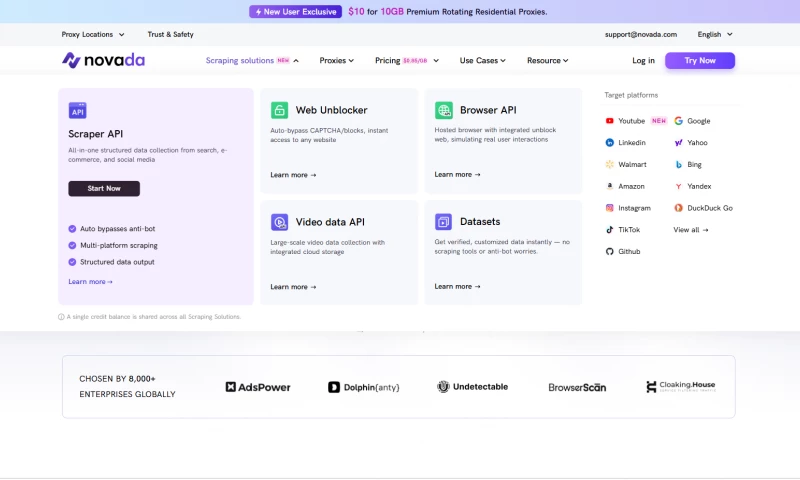The height and width of the screenshot is (480, 800).
Task: Click the Instagram platform icon
Action: [x=609, y=208]
